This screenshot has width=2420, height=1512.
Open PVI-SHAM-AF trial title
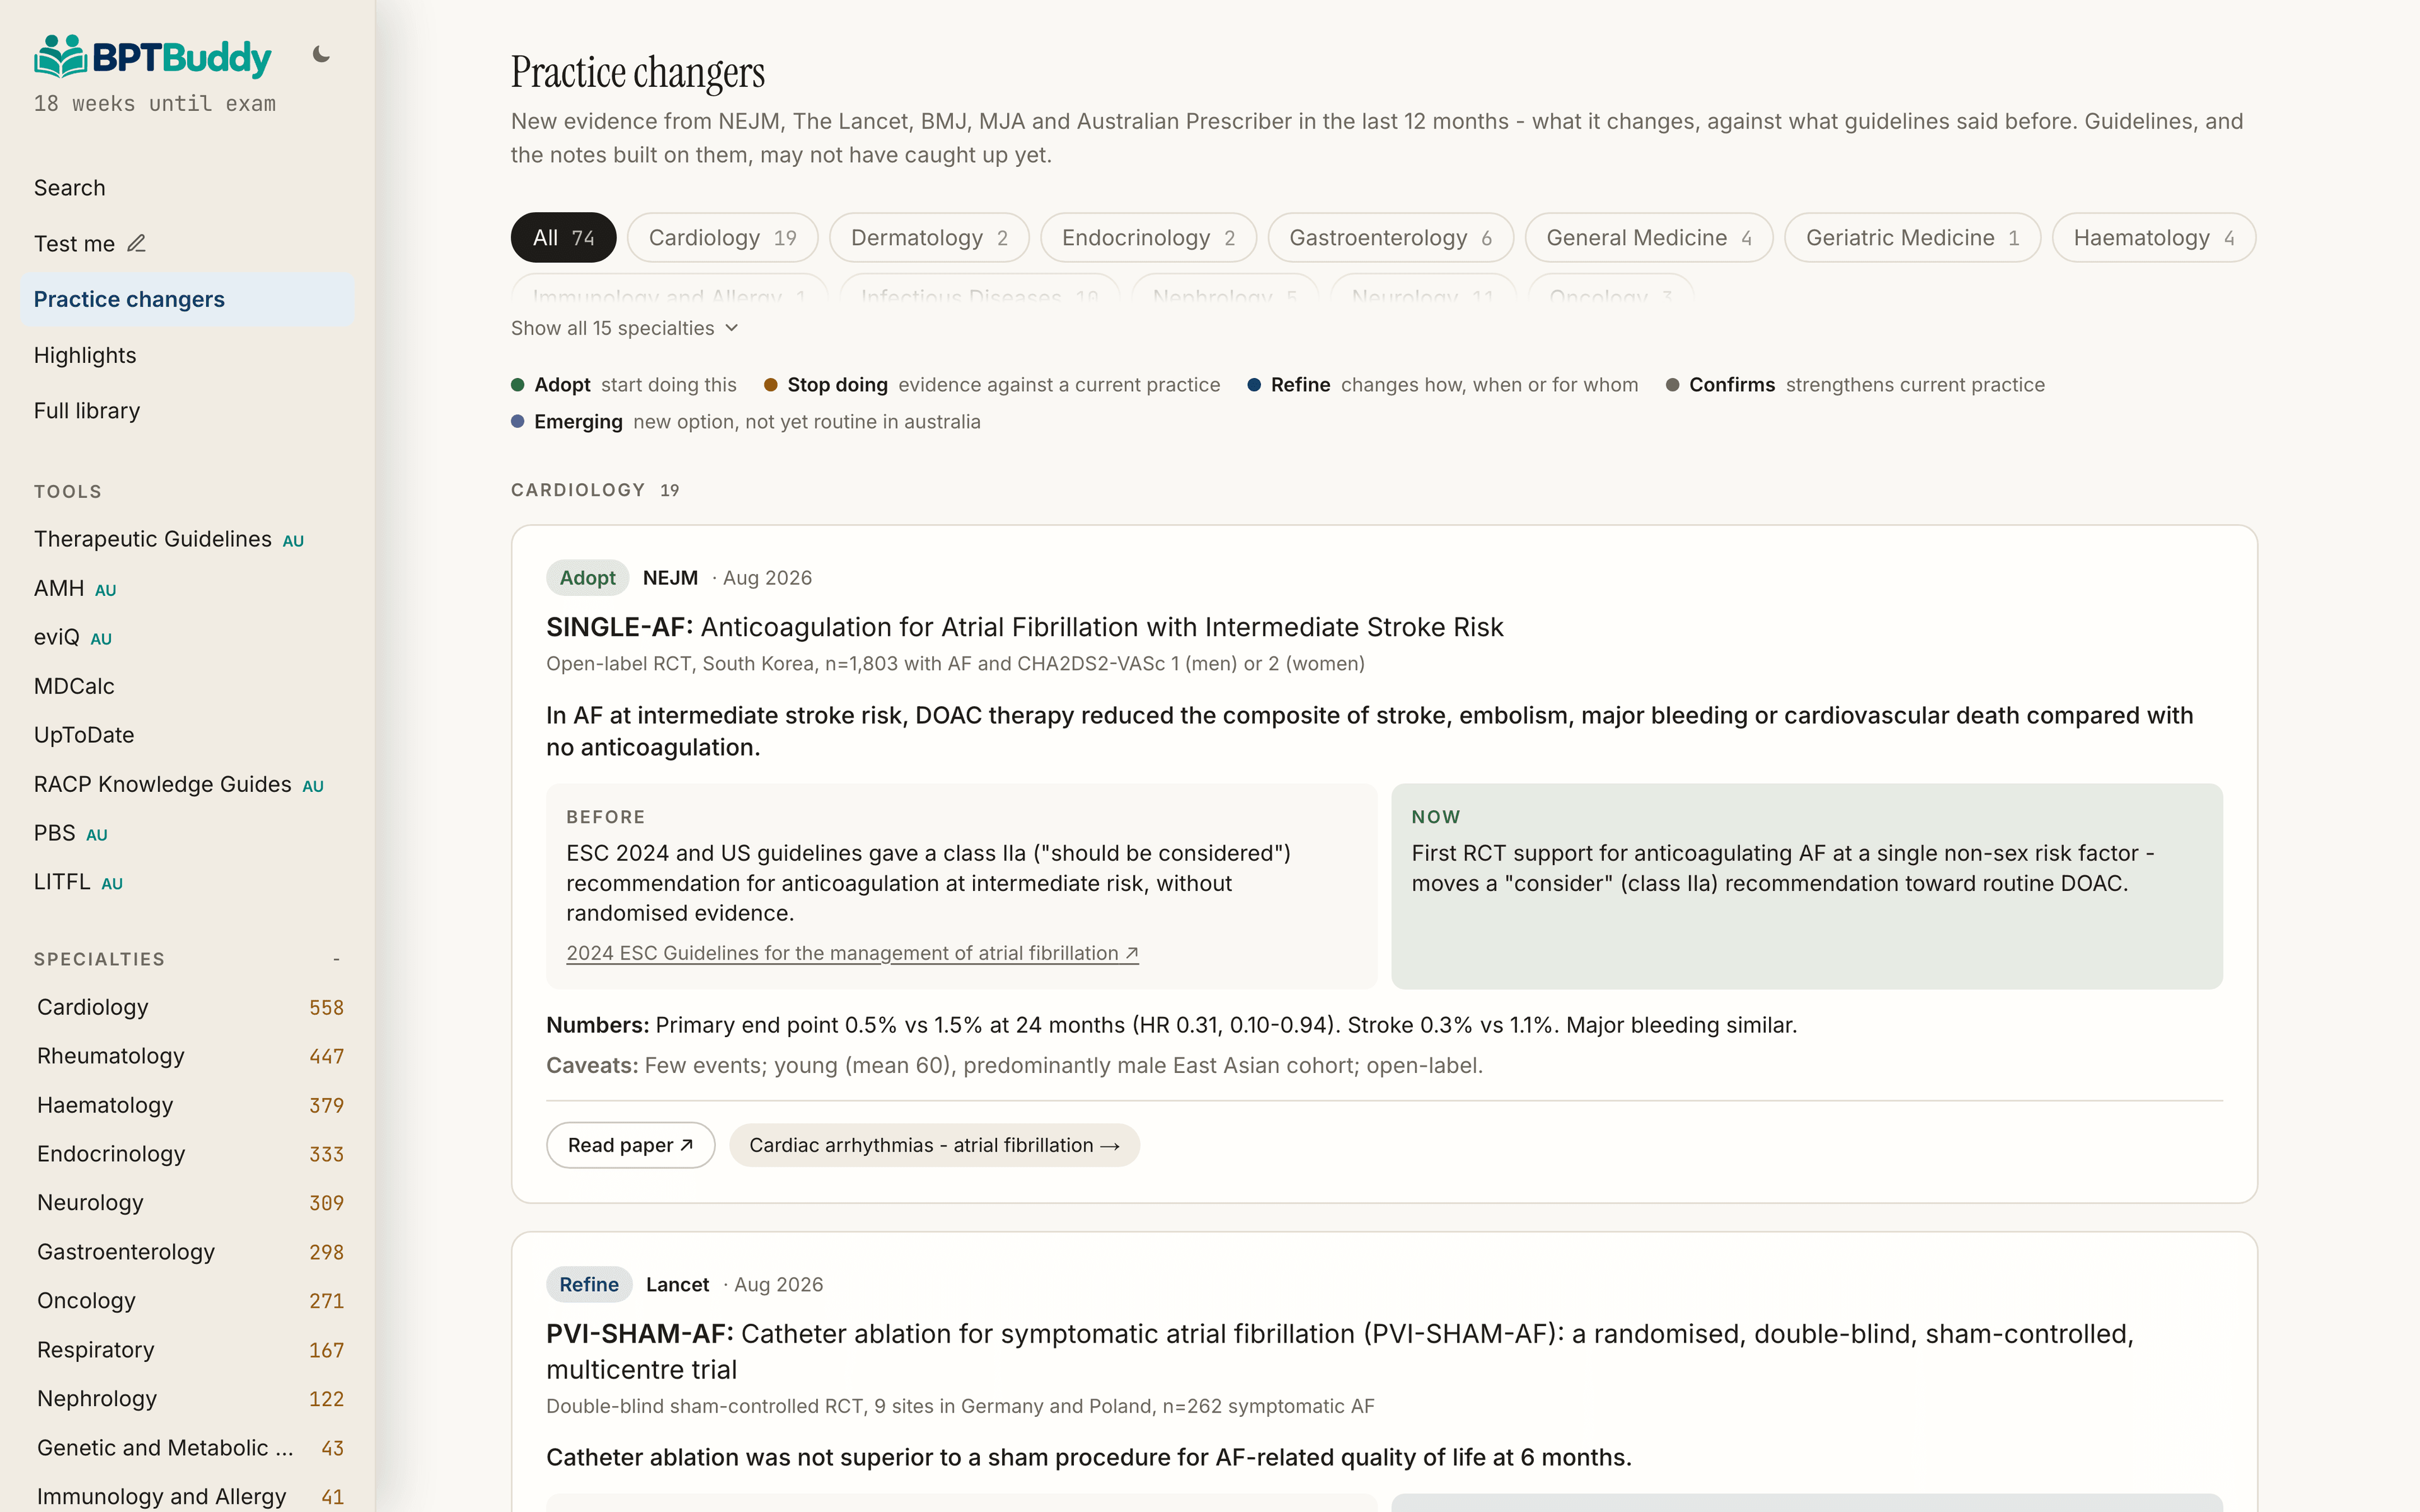[x=1340, y=1351]
